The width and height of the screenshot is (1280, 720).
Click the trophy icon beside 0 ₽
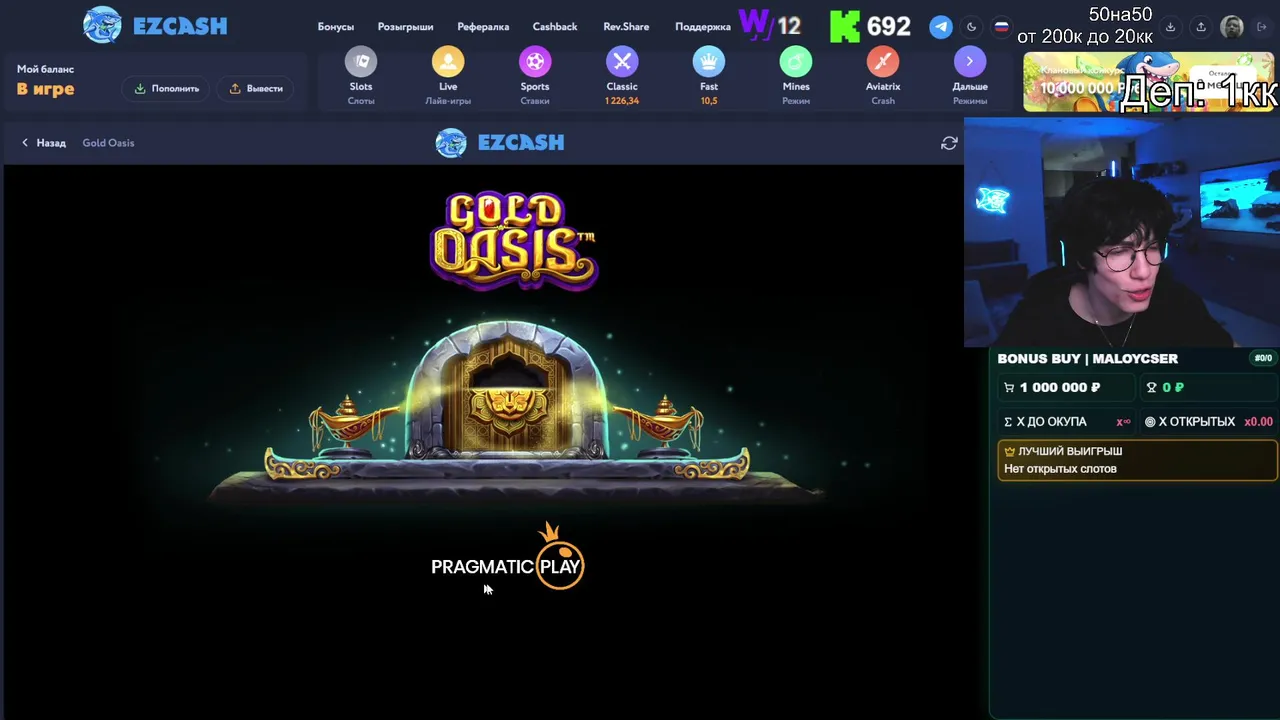point(1151,388)
